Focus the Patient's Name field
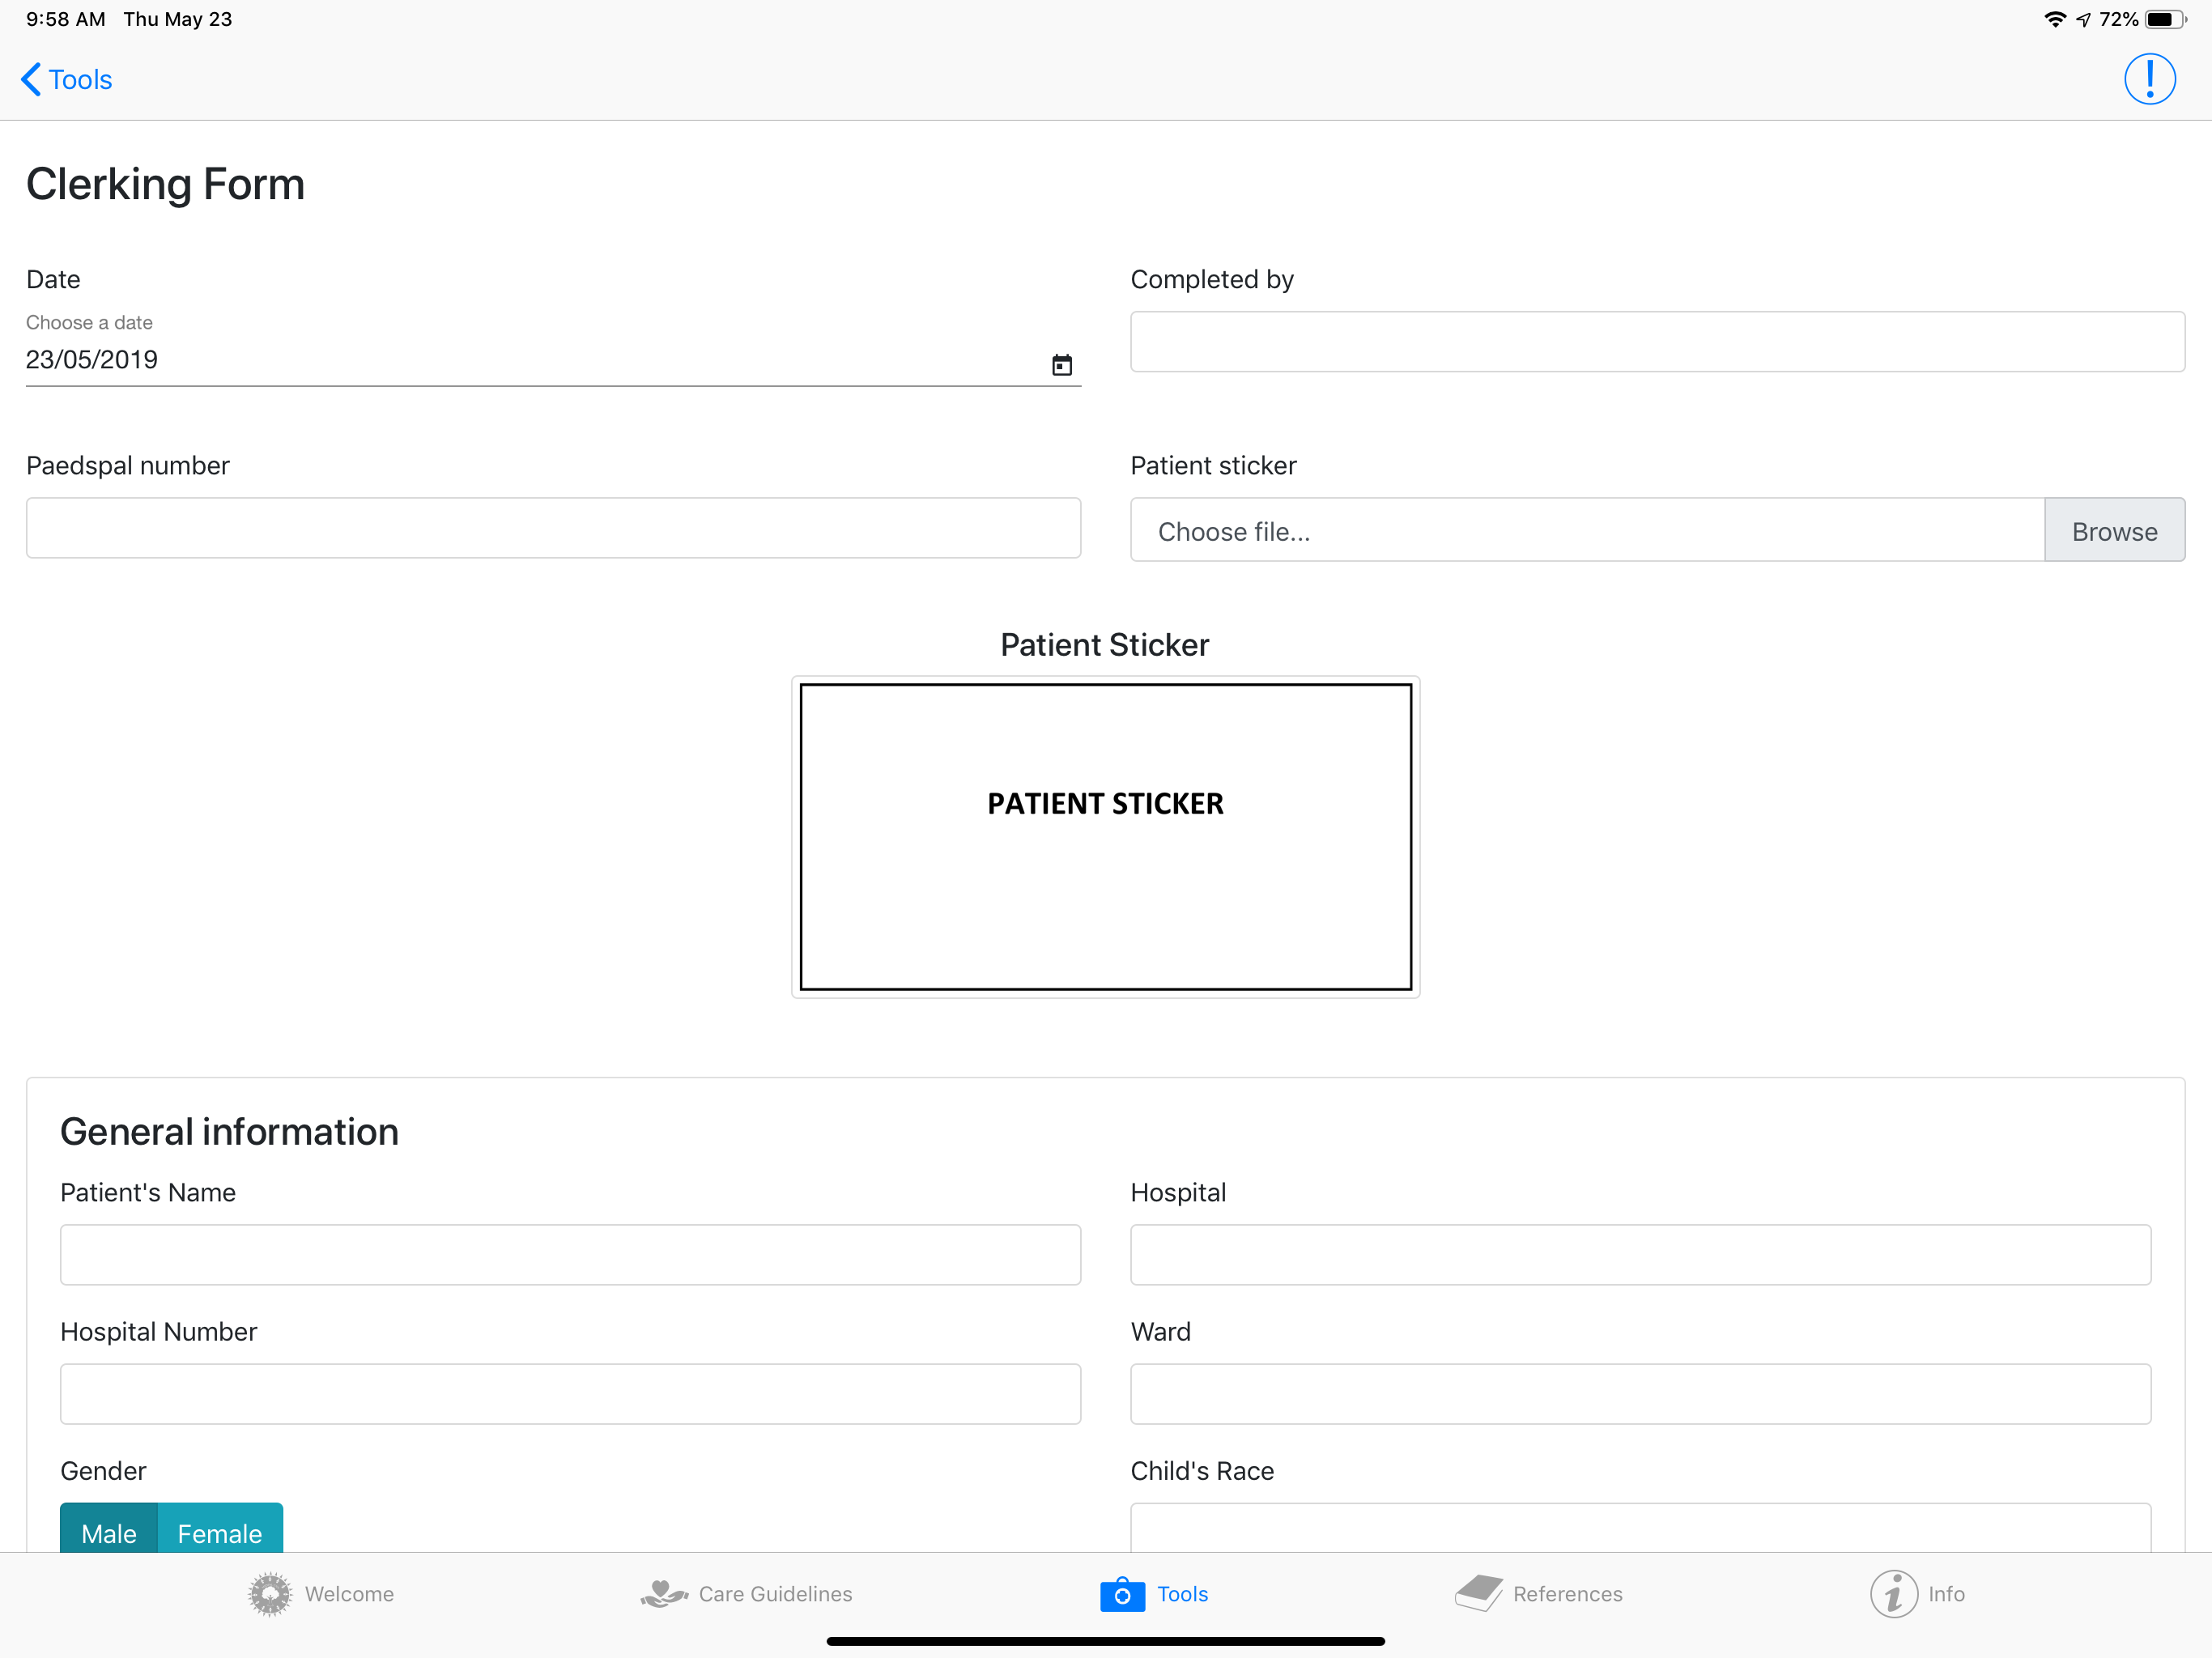 pyautogui.click(x=570, y=1255)
